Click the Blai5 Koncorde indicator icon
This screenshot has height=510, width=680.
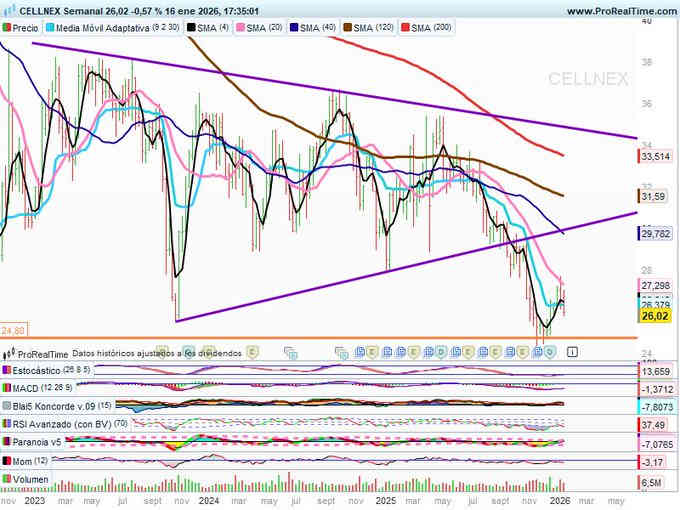[6, 406]
